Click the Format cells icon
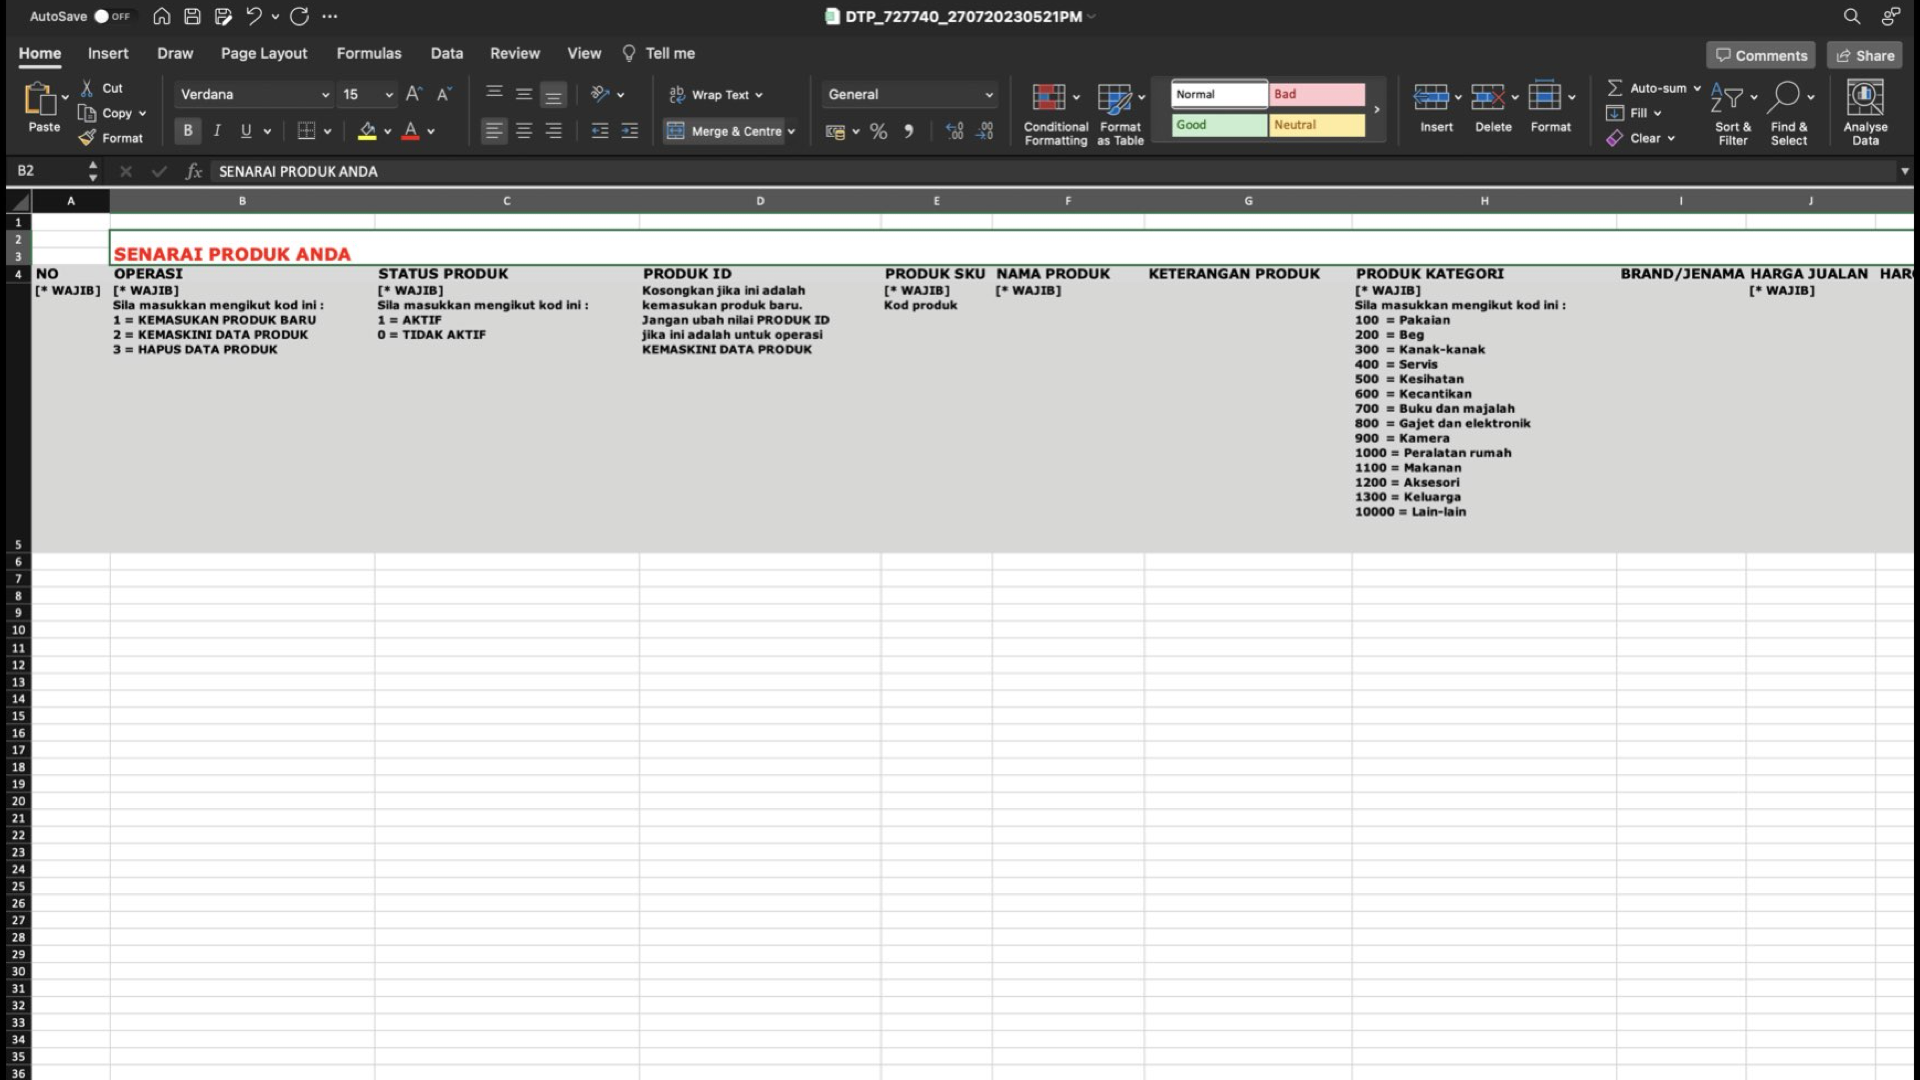The height and width of the screenshot is (1080, 1920). pos(1545,97)
